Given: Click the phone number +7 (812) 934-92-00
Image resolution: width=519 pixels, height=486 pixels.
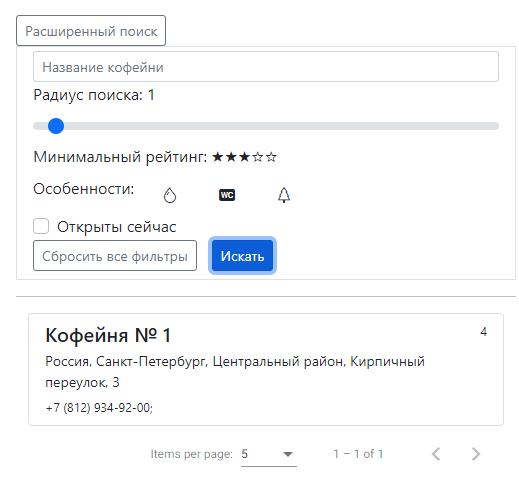Looking at the screenshot, I should pos(99,408).
